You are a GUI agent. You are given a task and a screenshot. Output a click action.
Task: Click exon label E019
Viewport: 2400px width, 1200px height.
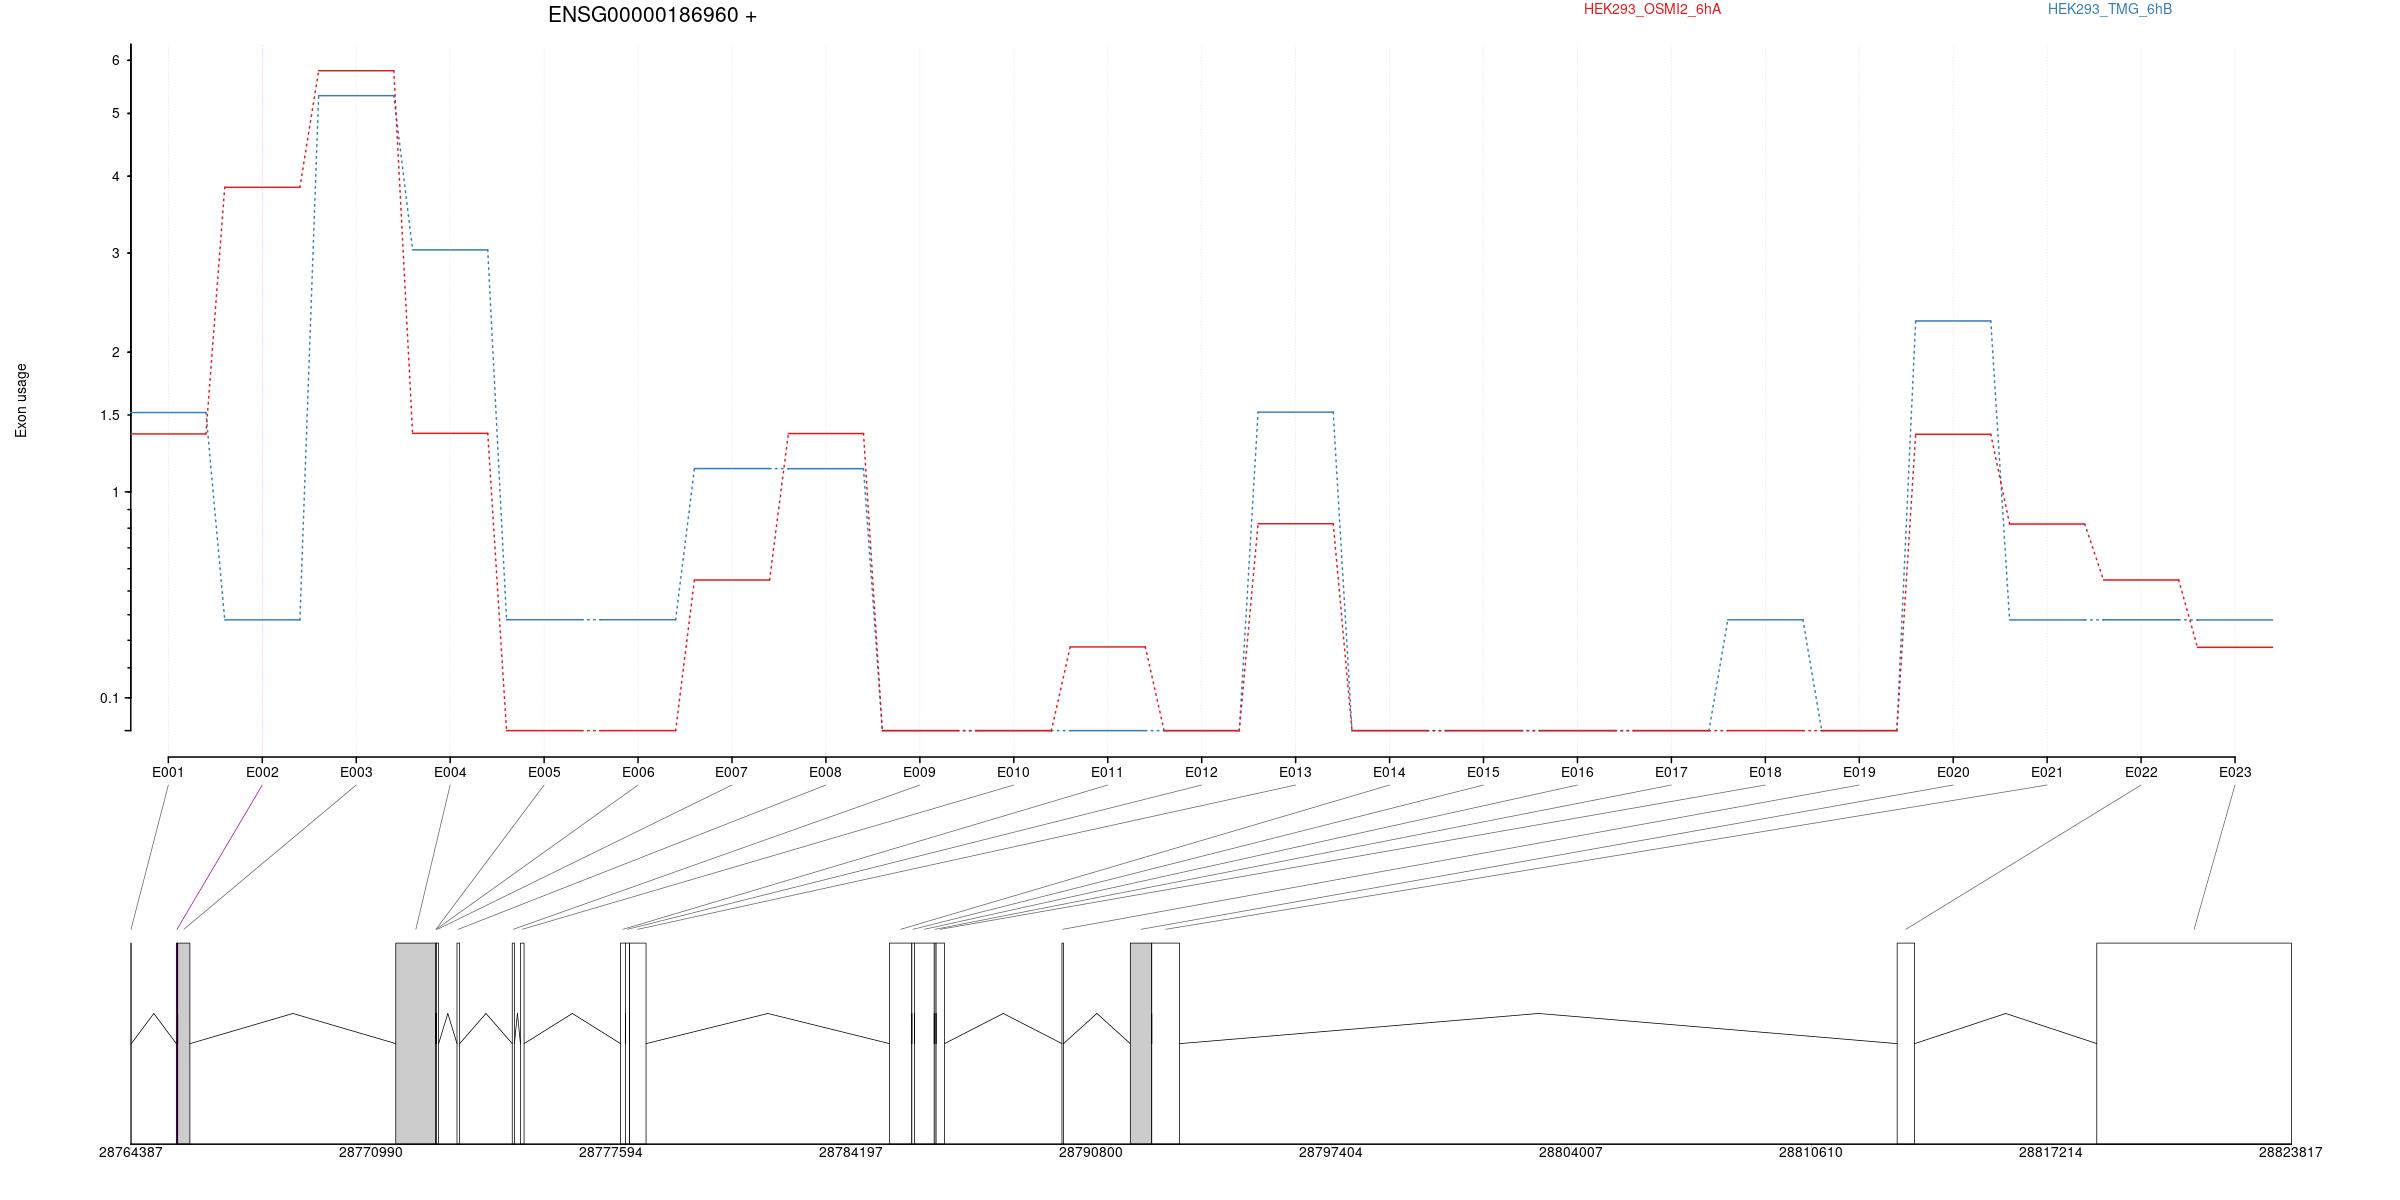(x=1859, y=772)
